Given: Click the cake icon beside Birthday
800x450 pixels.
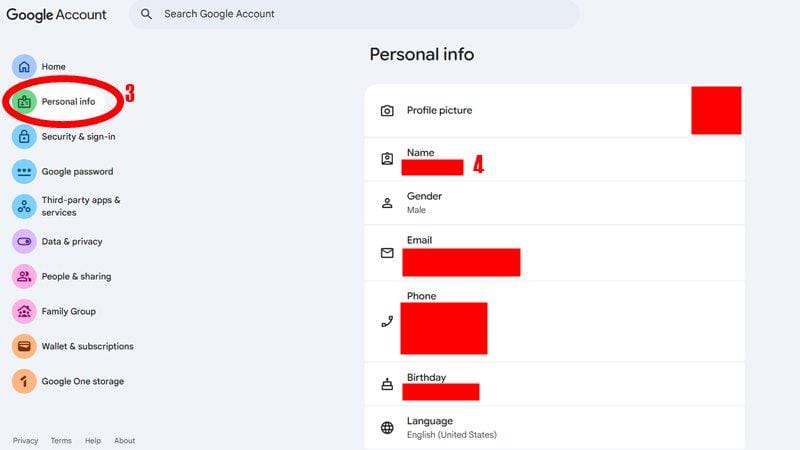Looking at the screenshot, I should [387, 384].
